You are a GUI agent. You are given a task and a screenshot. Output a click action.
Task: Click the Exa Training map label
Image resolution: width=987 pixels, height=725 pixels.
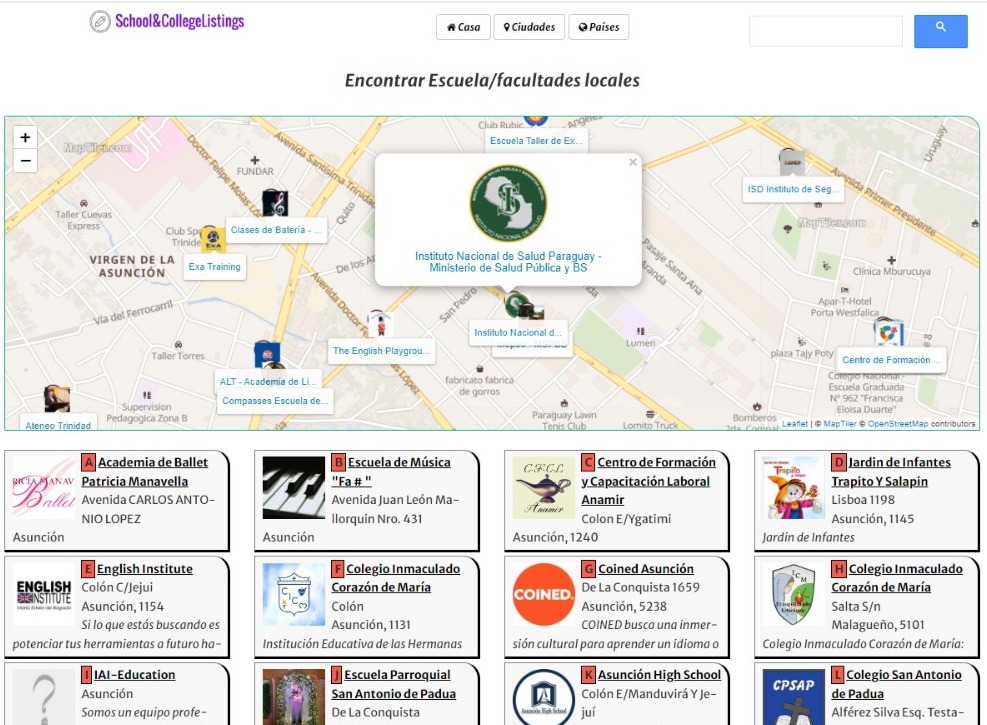click(215, 267)
